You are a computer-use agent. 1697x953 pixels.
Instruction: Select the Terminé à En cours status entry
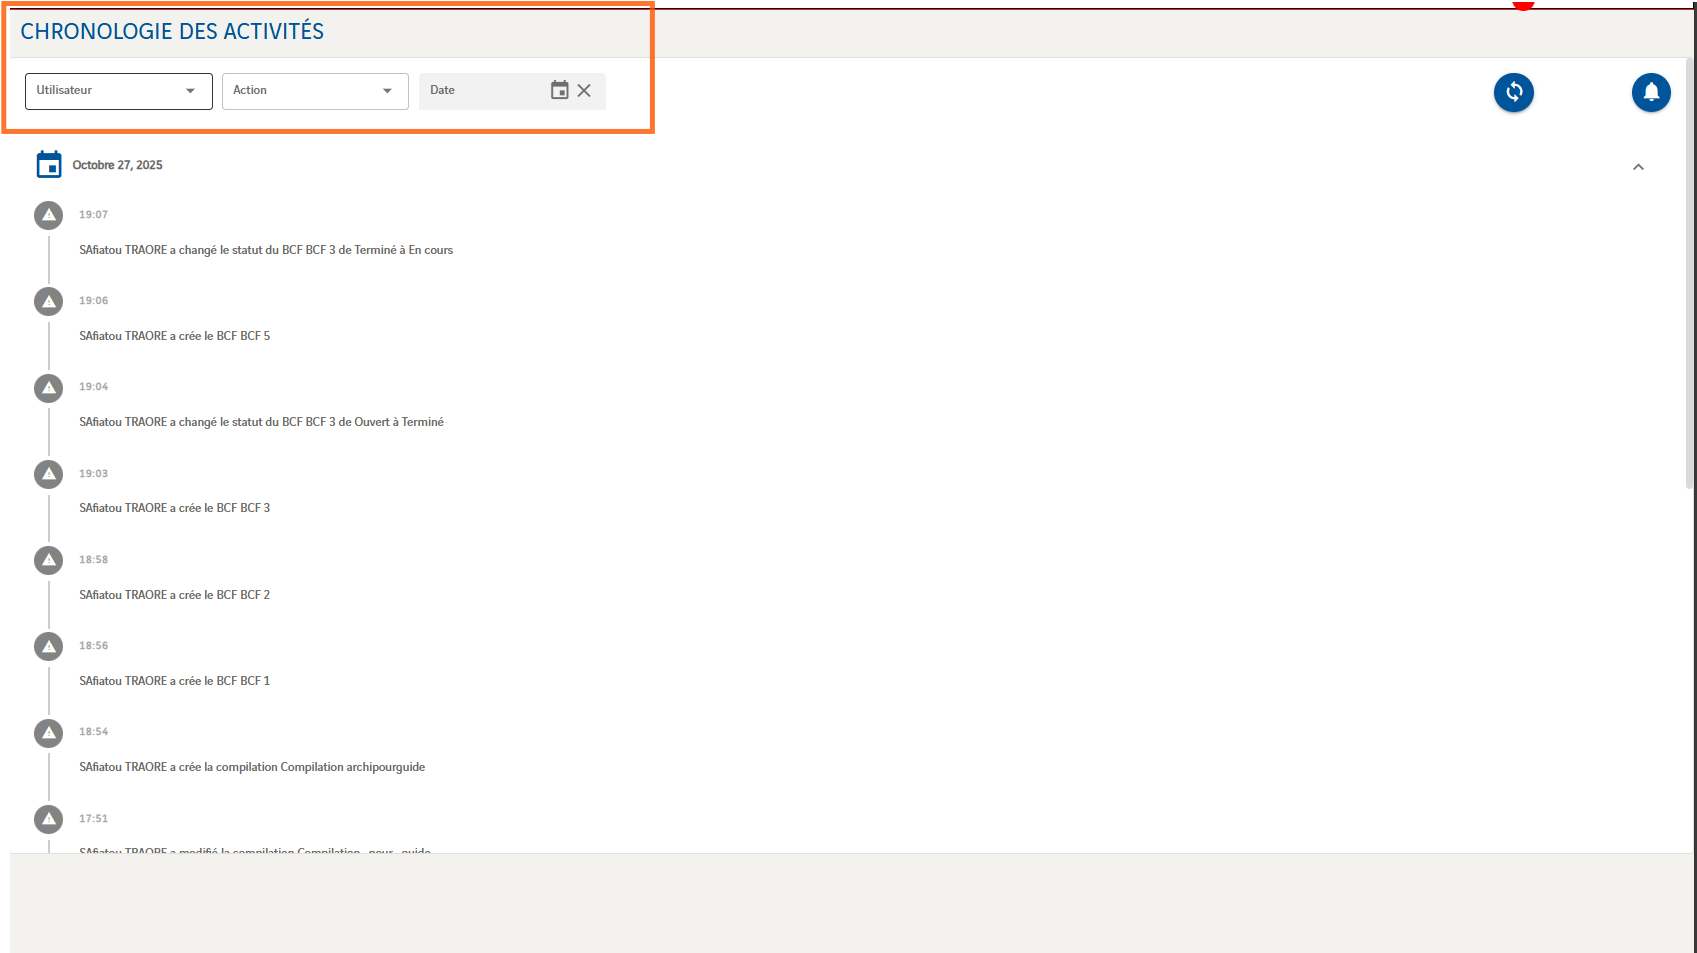tap(266, 250)
